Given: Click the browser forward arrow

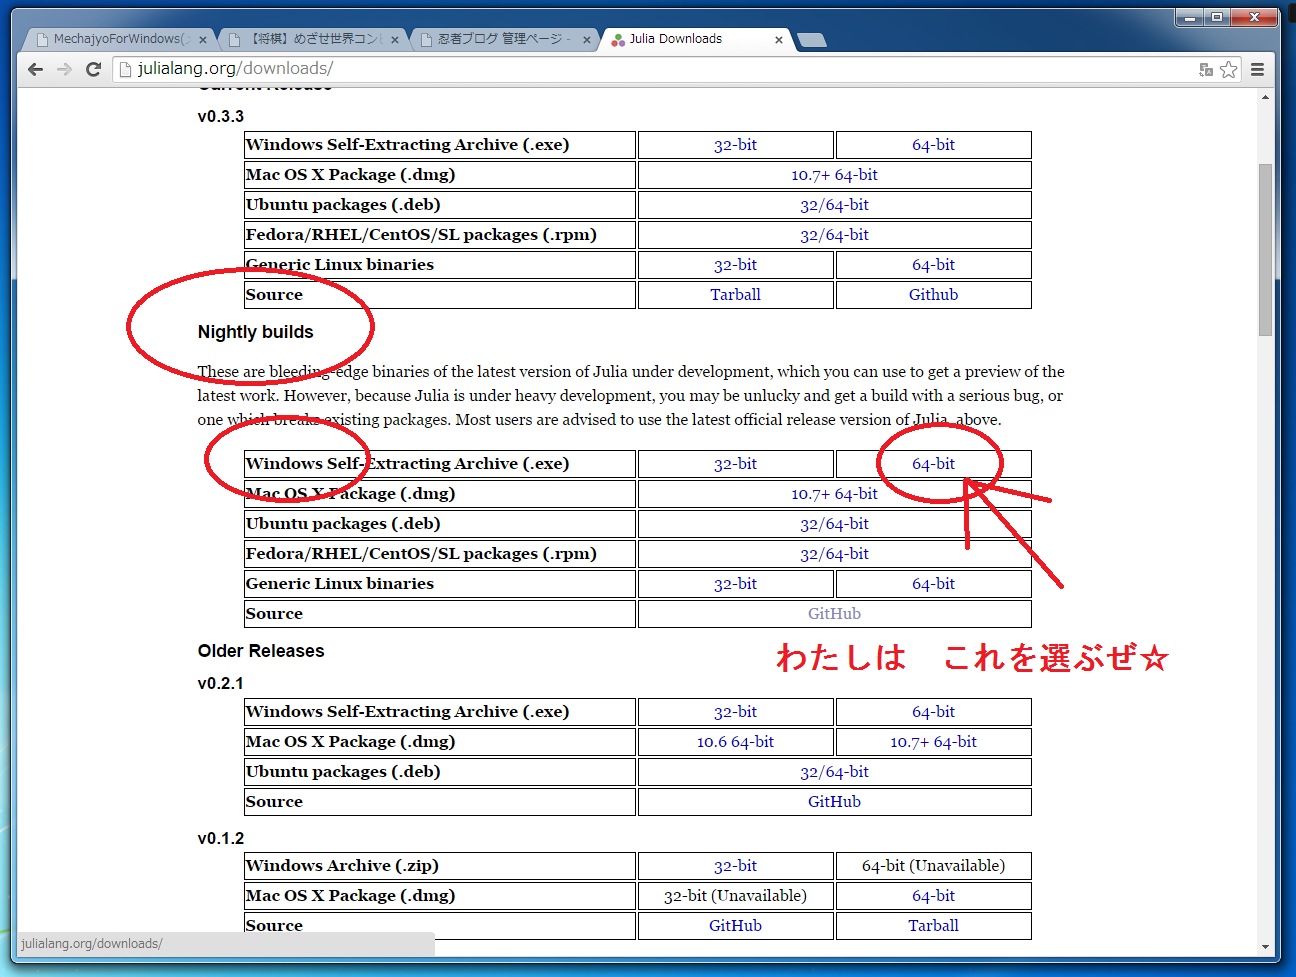Looking at the screenshot, I should (x=65, y=69).
